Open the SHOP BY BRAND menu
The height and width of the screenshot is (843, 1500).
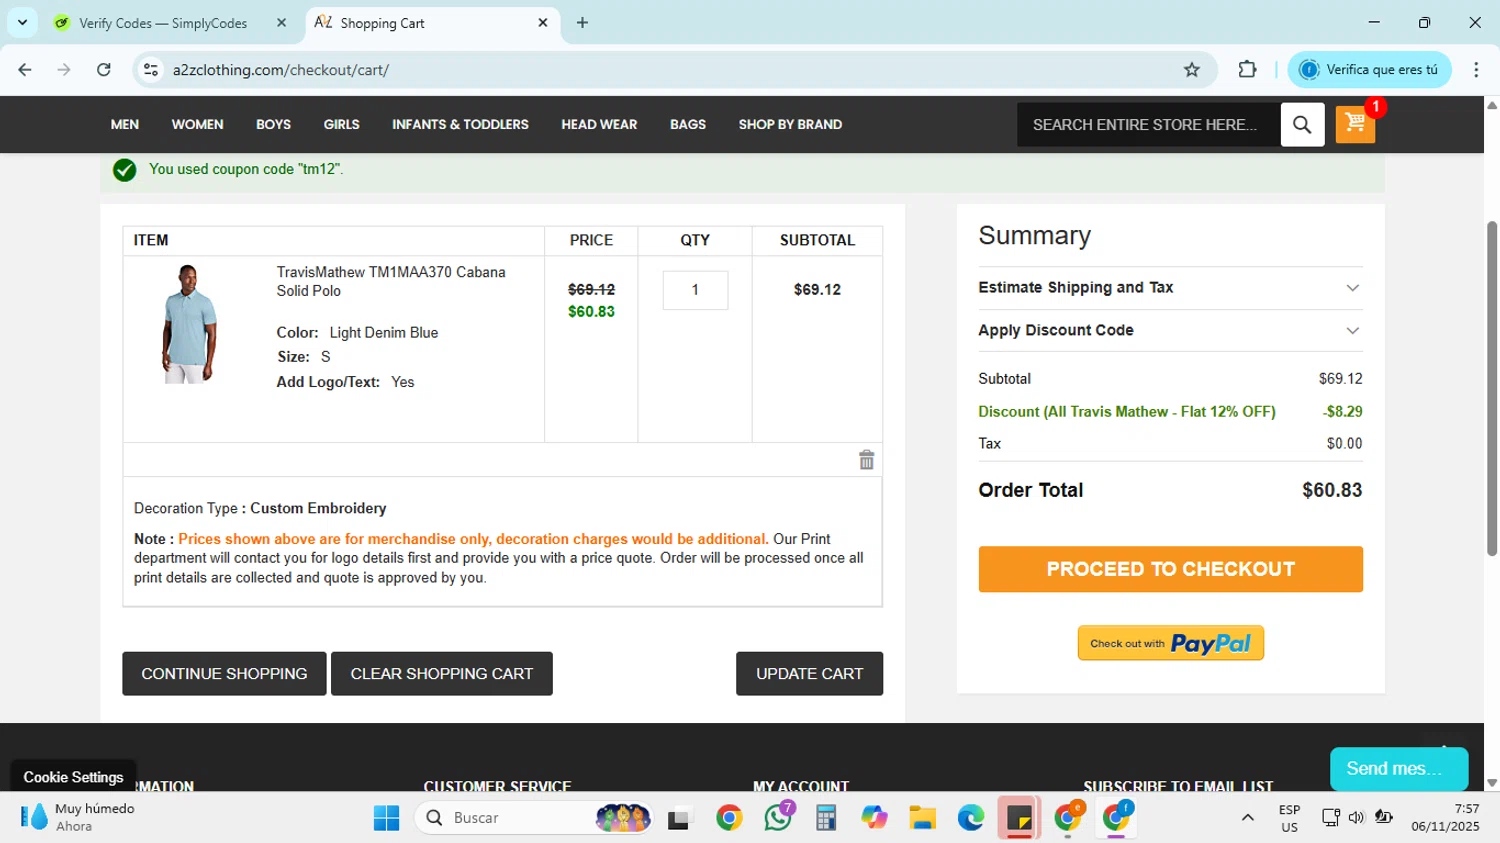click(x=790, y=125)
